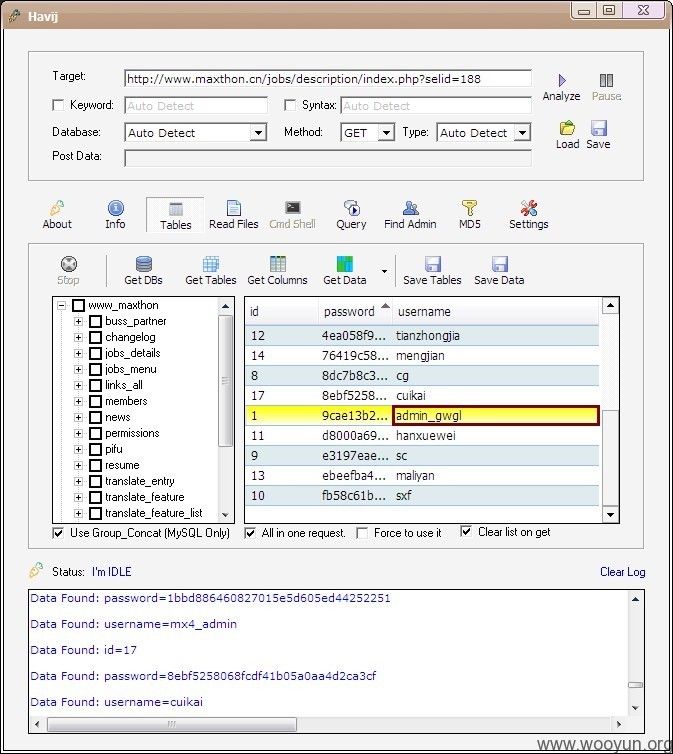Toggle Use Group_Concat (MySQL Only) checkbox
The height and width of the screenshot is (754, 673).
click(58, 533)
